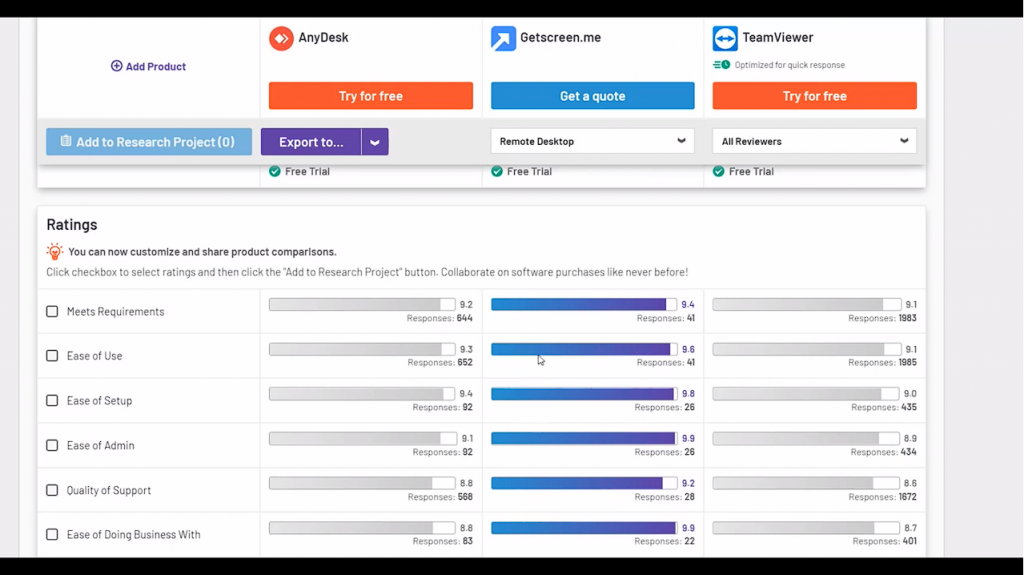
Task: Check the Ease of Setup checkbox
Action: click(52, 401)
